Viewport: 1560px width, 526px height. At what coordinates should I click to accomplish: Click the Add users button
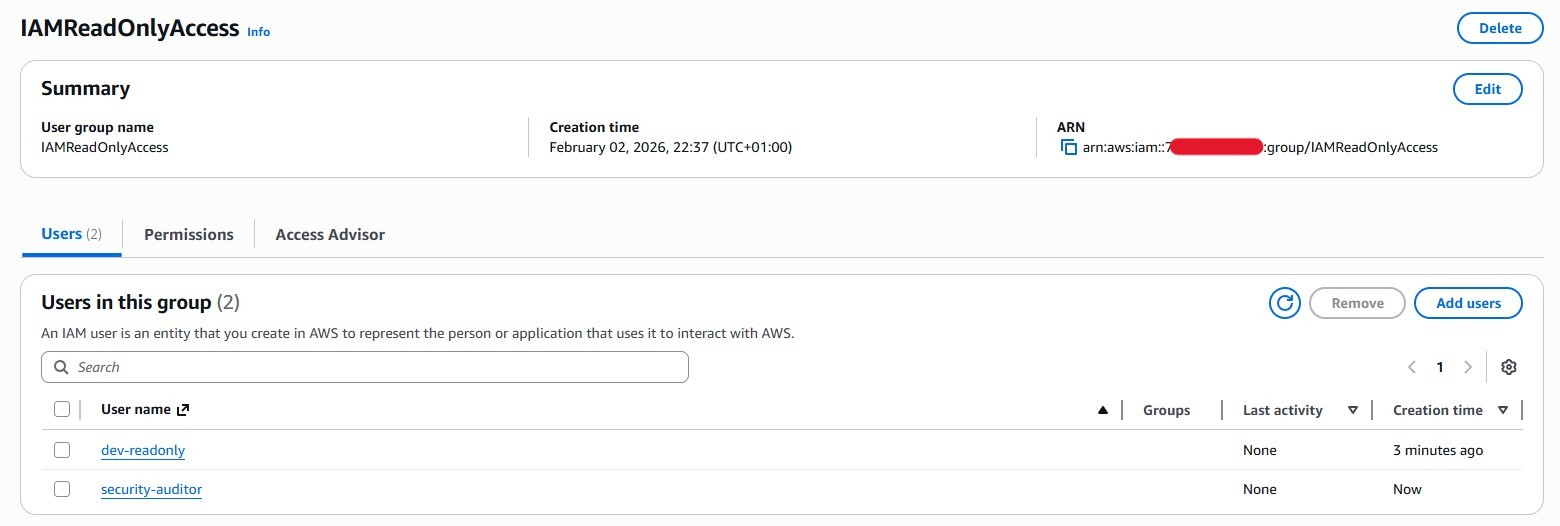(x=1468, y=303)
